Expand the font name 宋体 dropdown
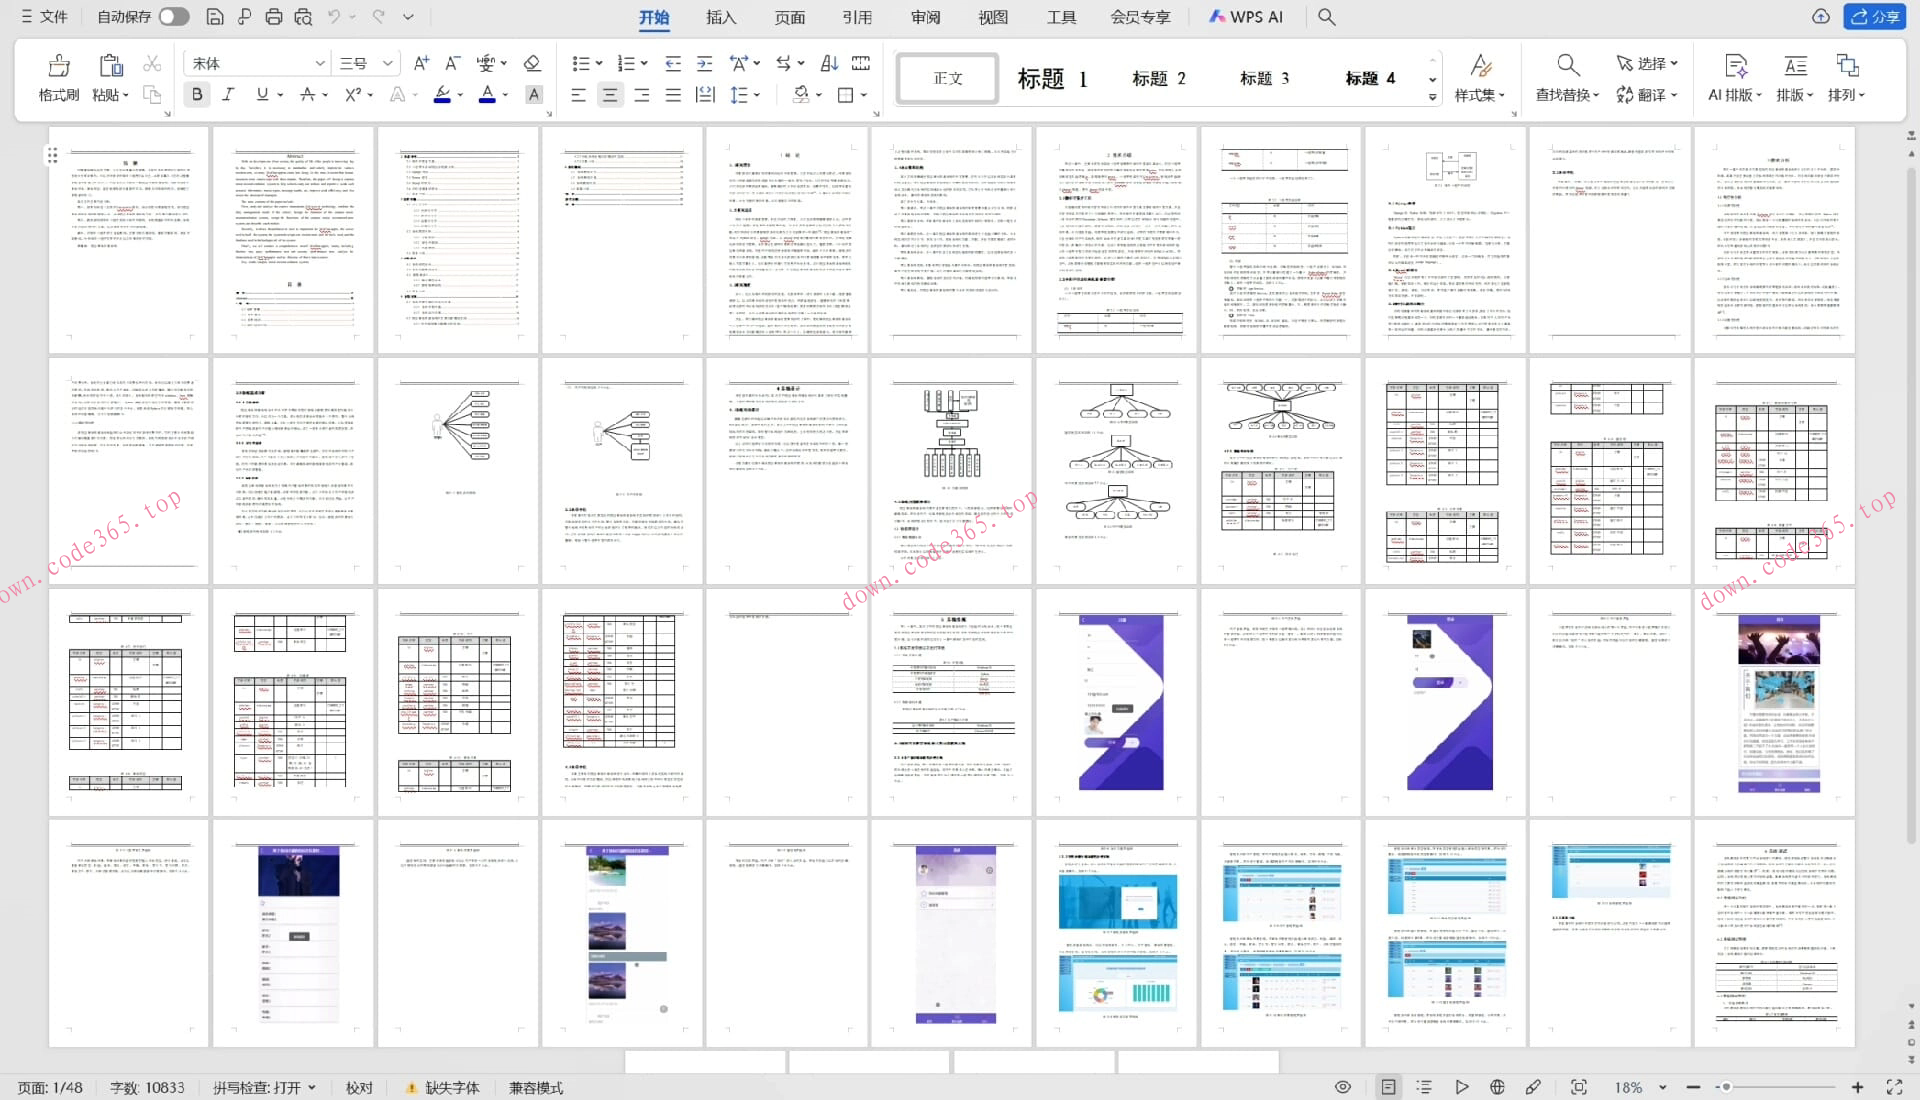The width and height of the screenshot is (1920, 1100). tap(320, 63)
